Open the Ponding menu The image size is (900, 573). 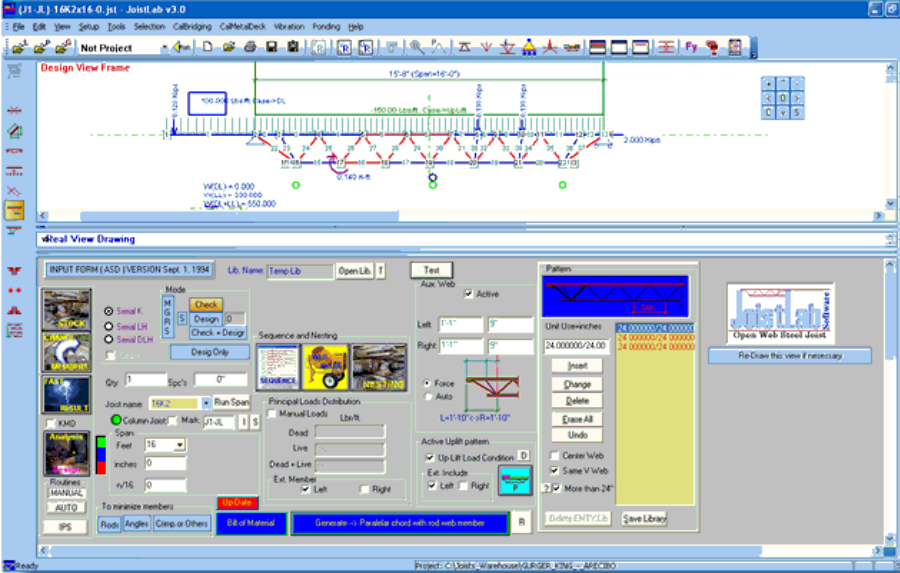326,26
